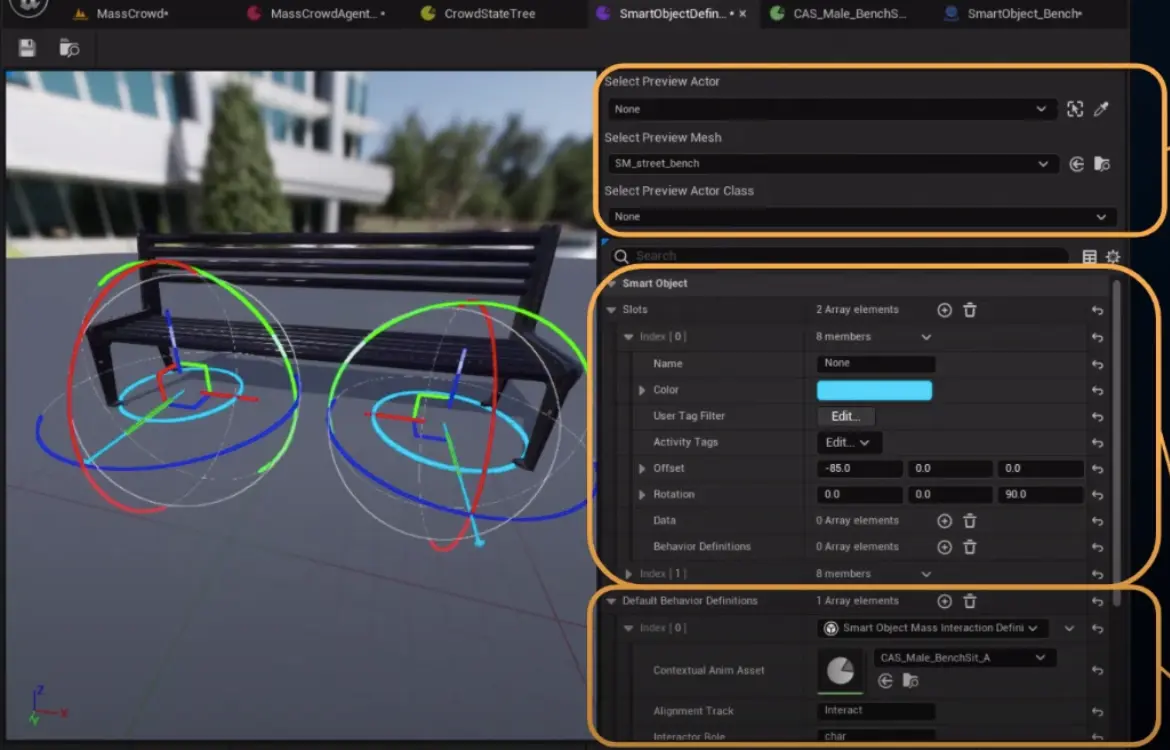The image size is (1170, 750).
Task: Delete all Slots array elements
Action: tap(969, 310)
